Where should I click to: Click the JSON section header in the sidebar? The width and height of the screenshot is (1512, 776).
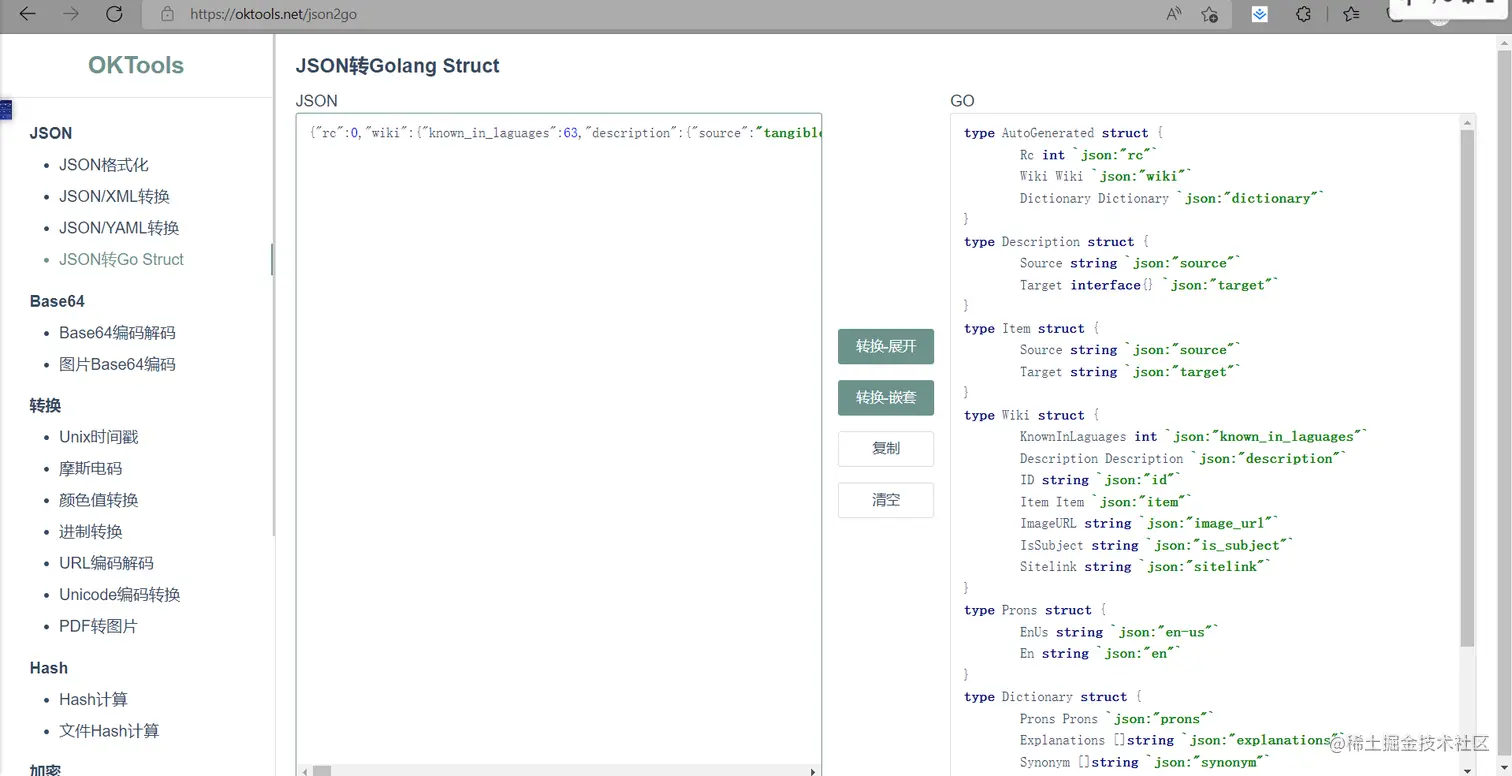click(x=51, y=133)
